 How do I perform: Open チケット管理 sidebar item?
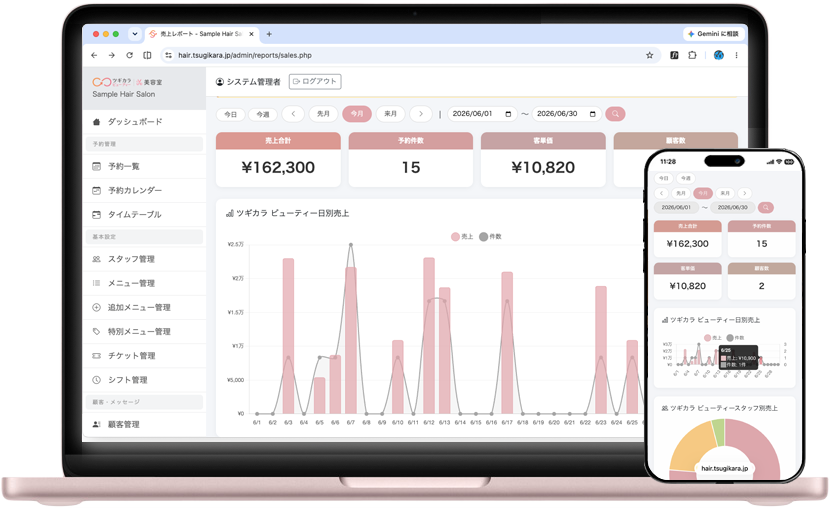click(x=144, y=356)
